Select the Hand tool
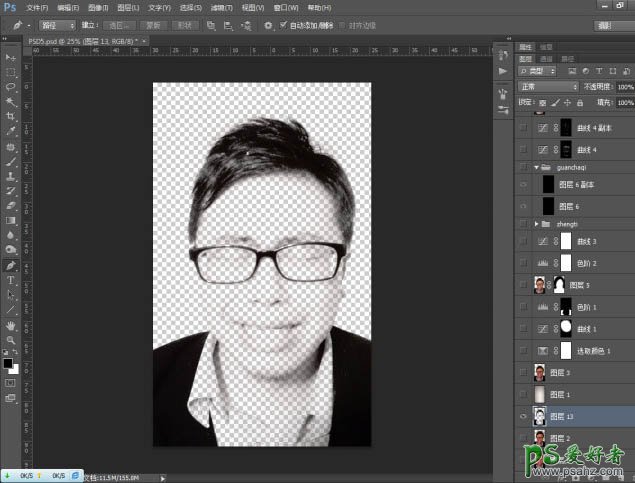 click(11, 325)
